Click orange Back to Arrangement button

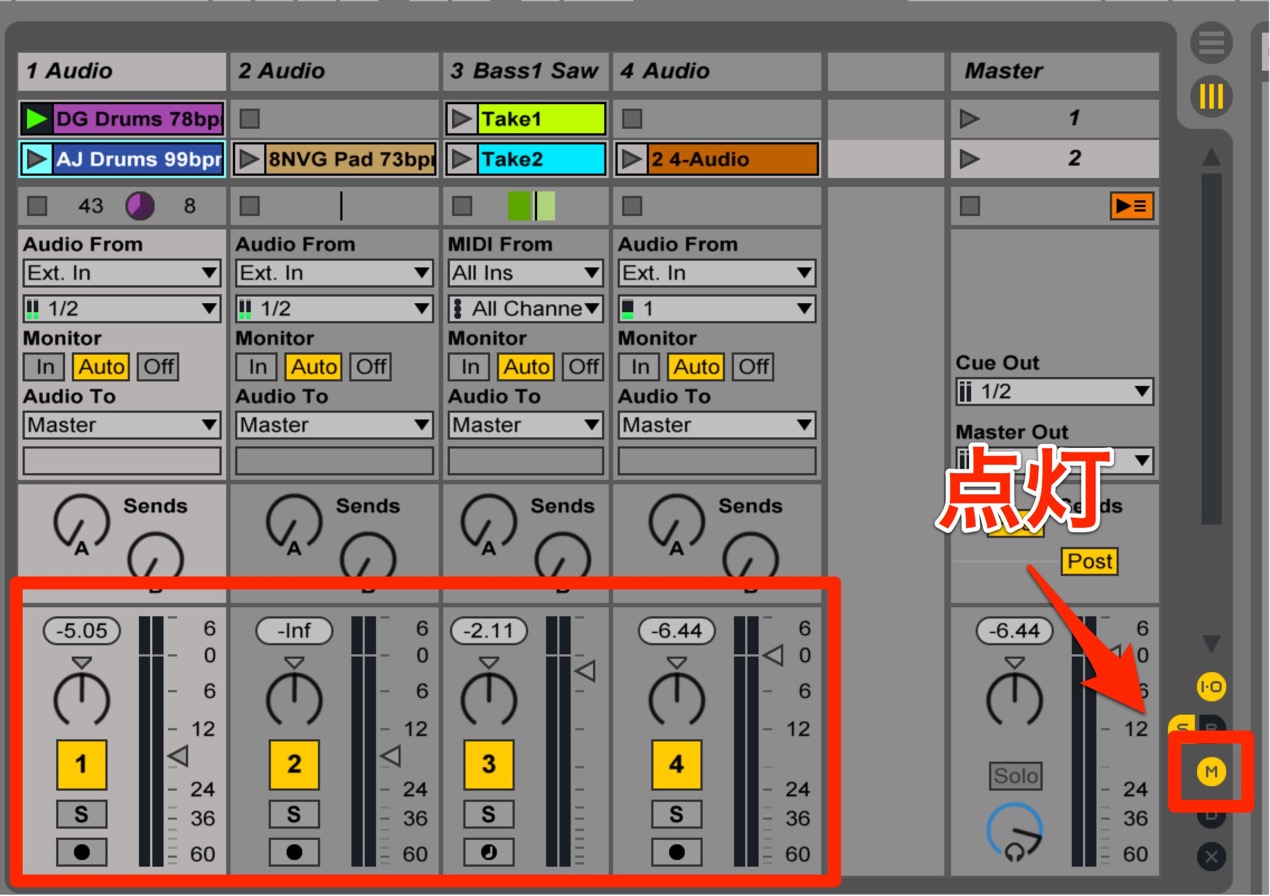pyautogui.click(x=1131, y=206)
